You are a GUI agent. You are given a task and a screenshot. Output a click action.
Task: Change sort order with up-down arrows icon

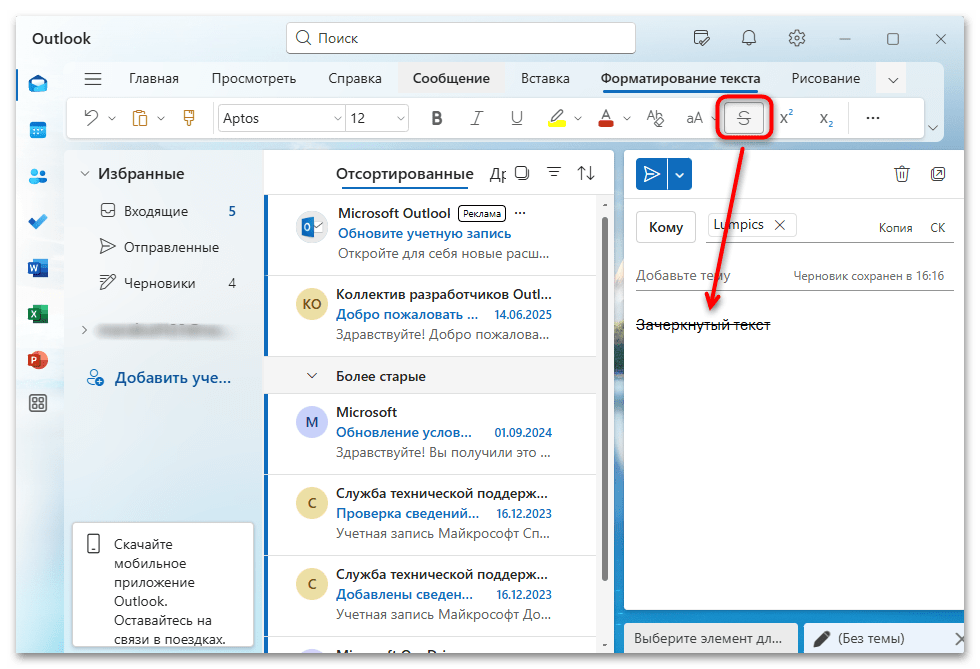586,173
